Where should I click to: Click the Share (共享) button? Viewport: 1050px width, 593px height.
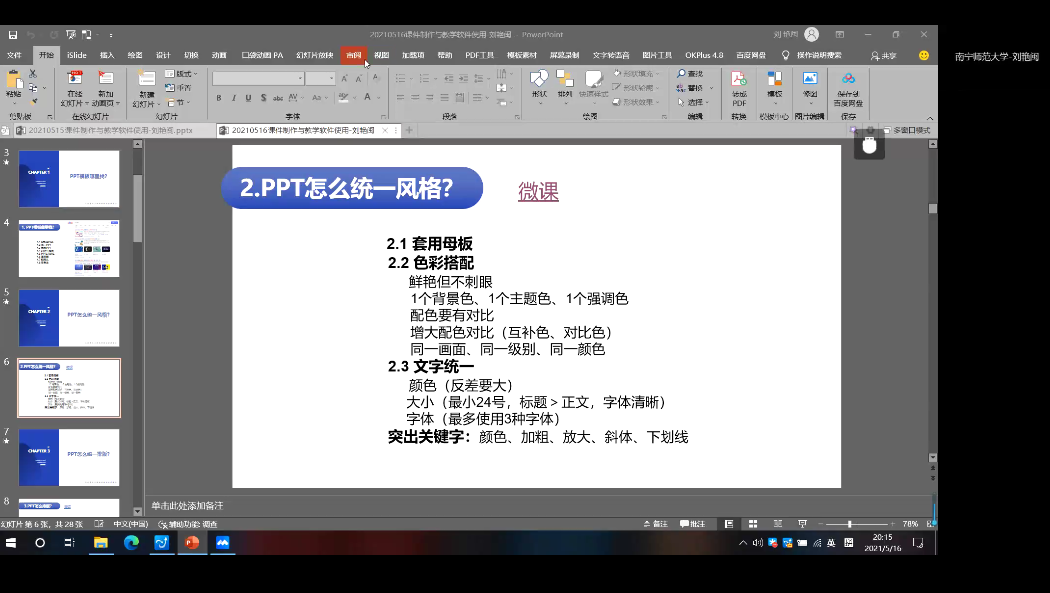(x=883, y=56)
